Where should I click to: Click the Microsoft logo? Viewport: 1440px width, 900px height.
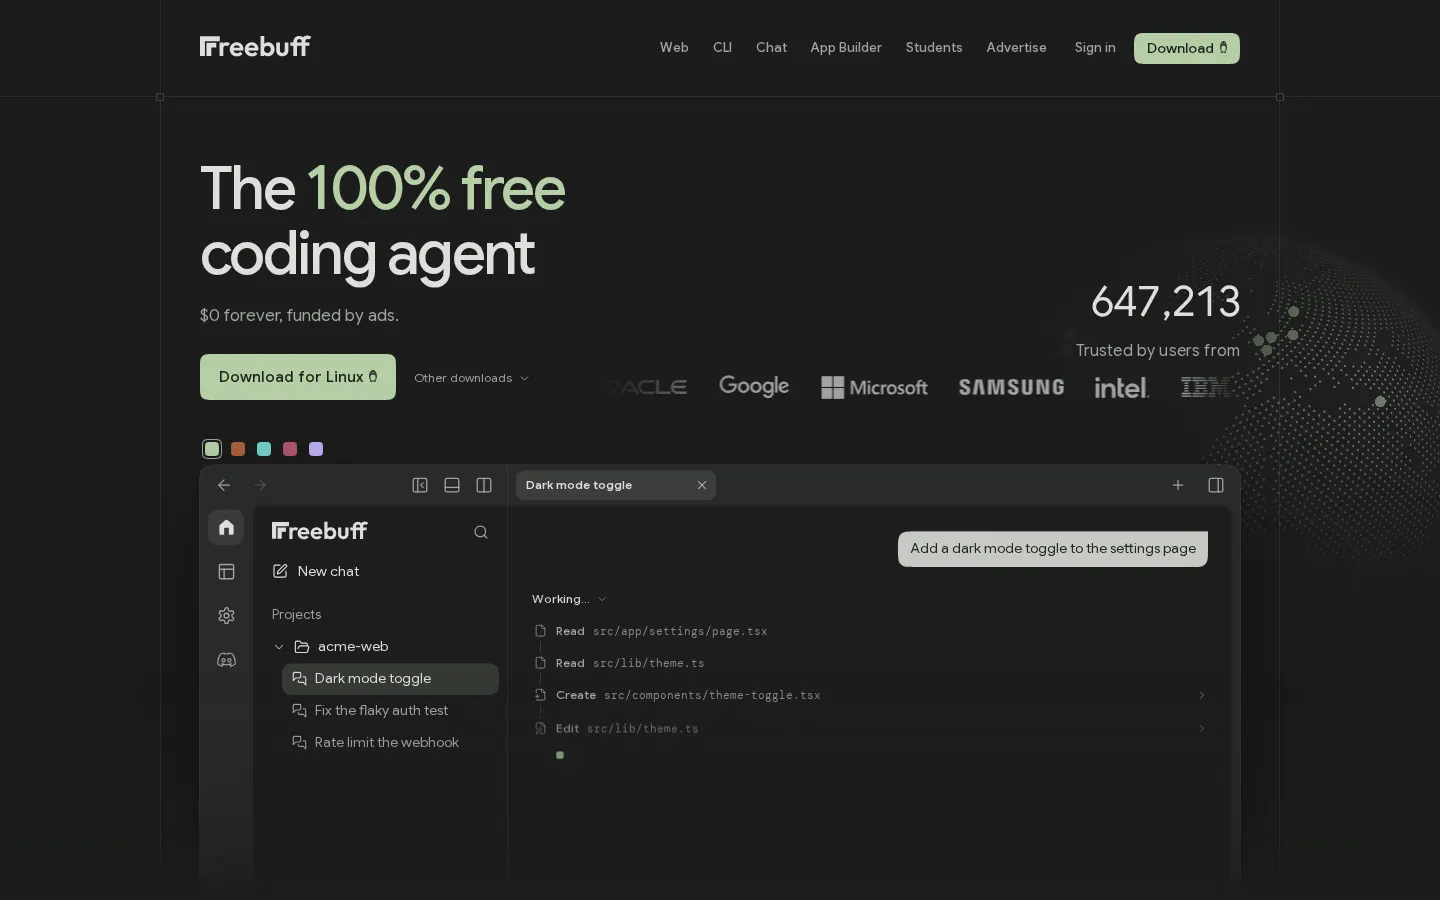875,387
